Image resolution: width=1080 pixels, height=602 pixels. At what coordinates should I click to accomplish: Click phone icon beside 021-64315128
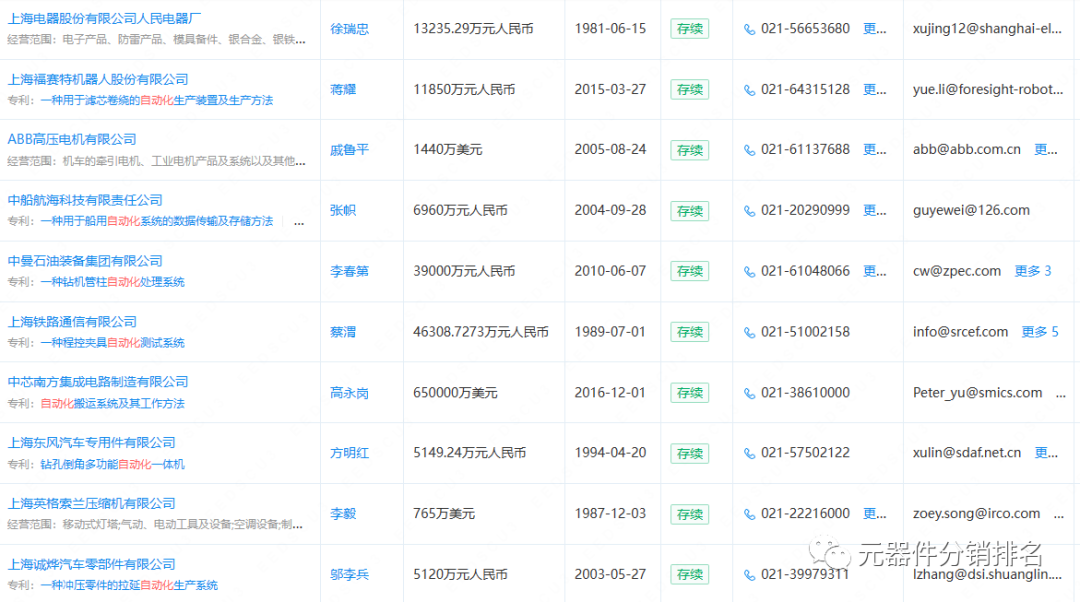[x=749, y=90]
